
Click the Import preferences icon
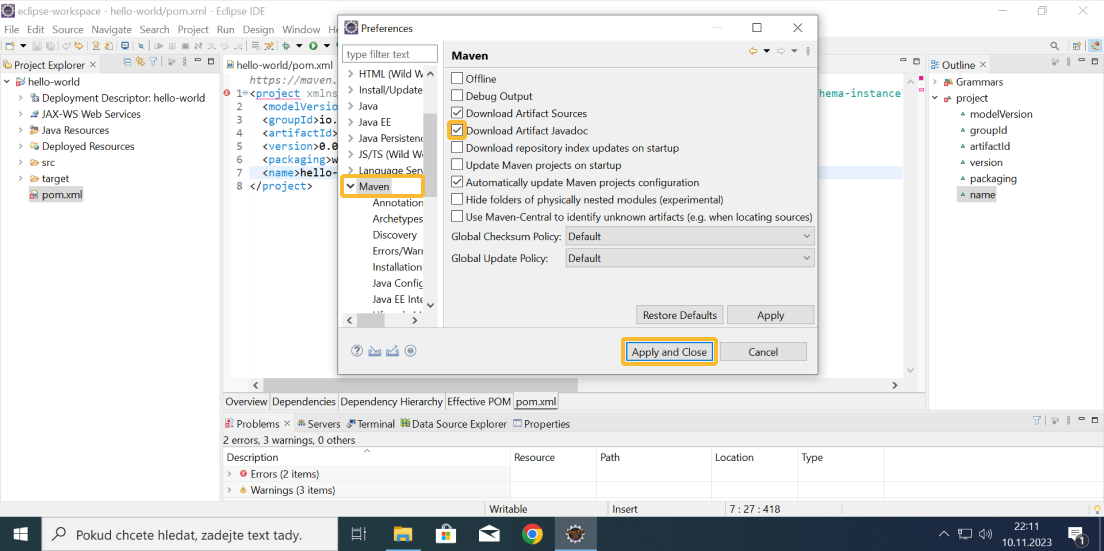coord(375,350)
